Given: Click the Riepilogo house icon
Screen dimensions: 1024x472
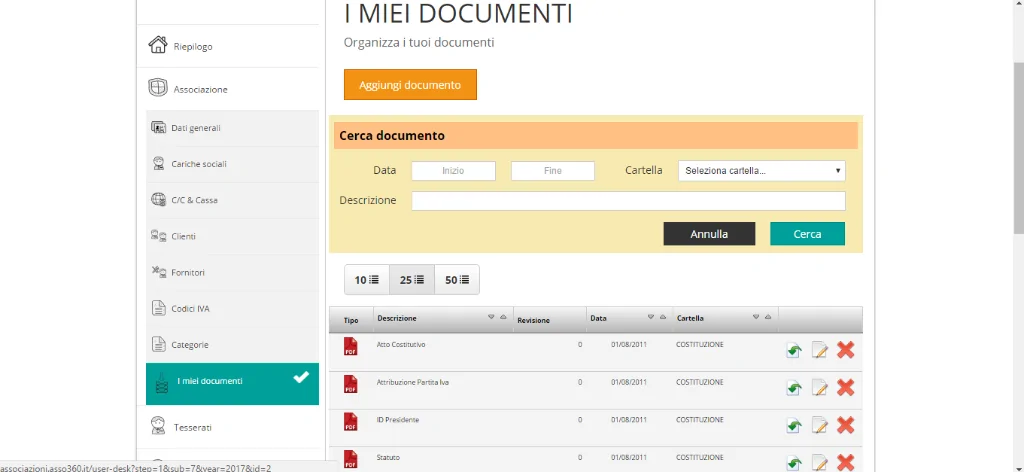Looking at the screenshot, I should (x=157, y=45).
